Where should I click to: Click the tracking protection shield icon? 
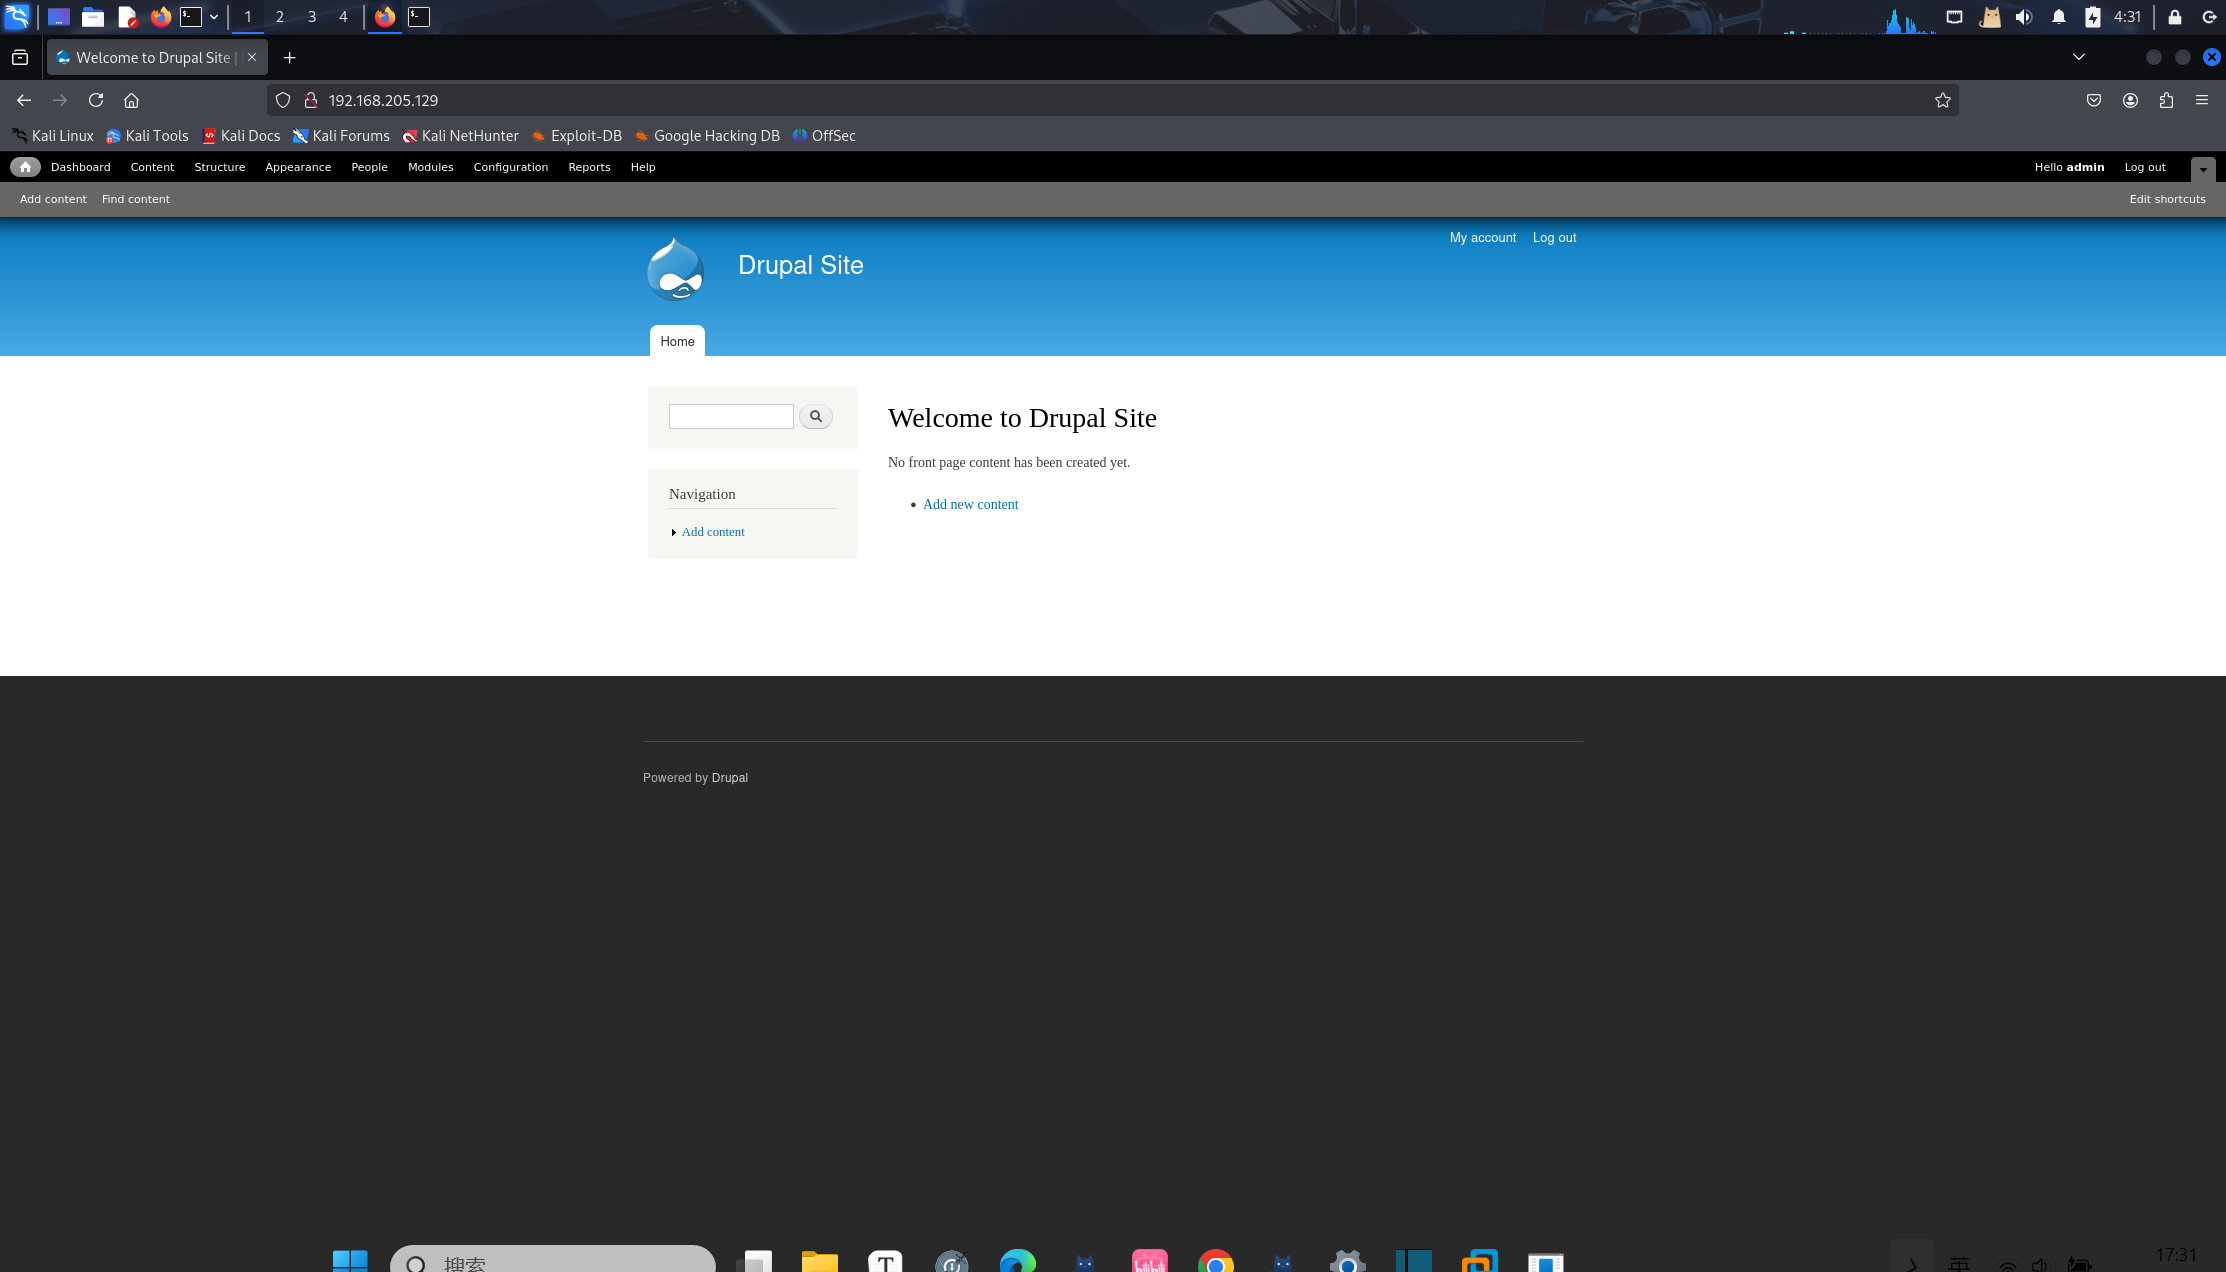[x=283, y=100]
